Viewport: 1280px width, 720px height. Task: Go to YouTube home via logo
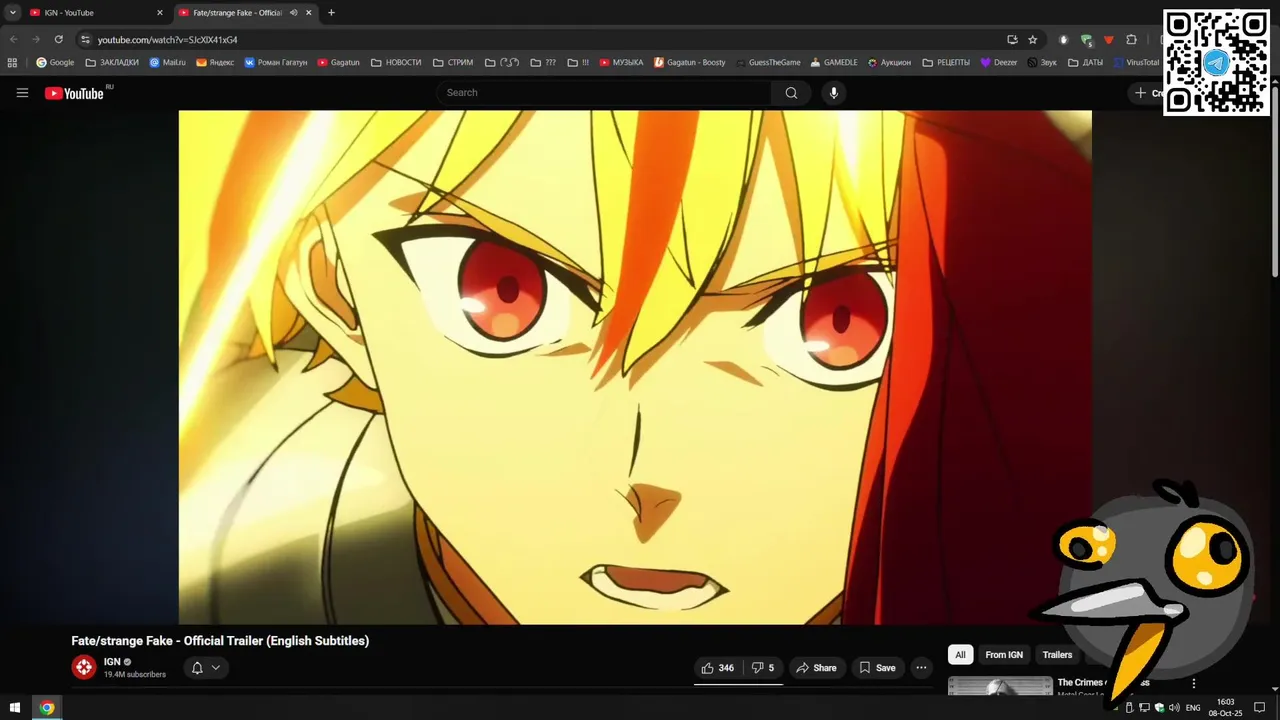pyautogui.click(x=74, y=93)
